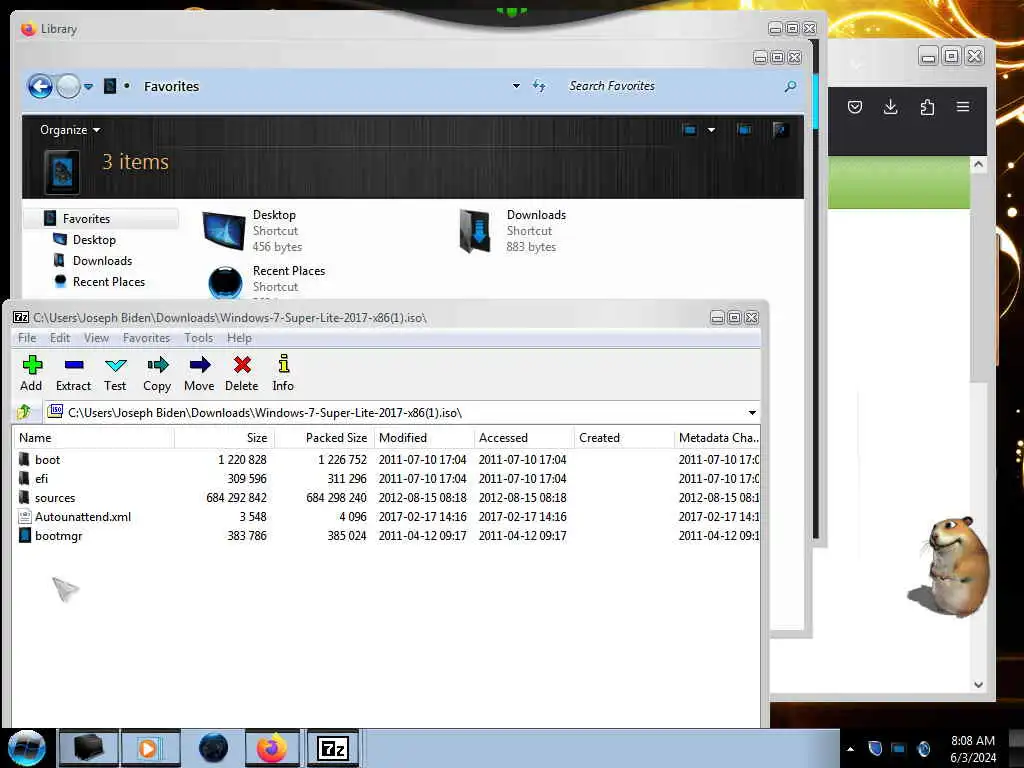Select Desktop in the navigation pane
This screenshot has width=1024, height=768.
pyautogui.click(x=94, y=240)
